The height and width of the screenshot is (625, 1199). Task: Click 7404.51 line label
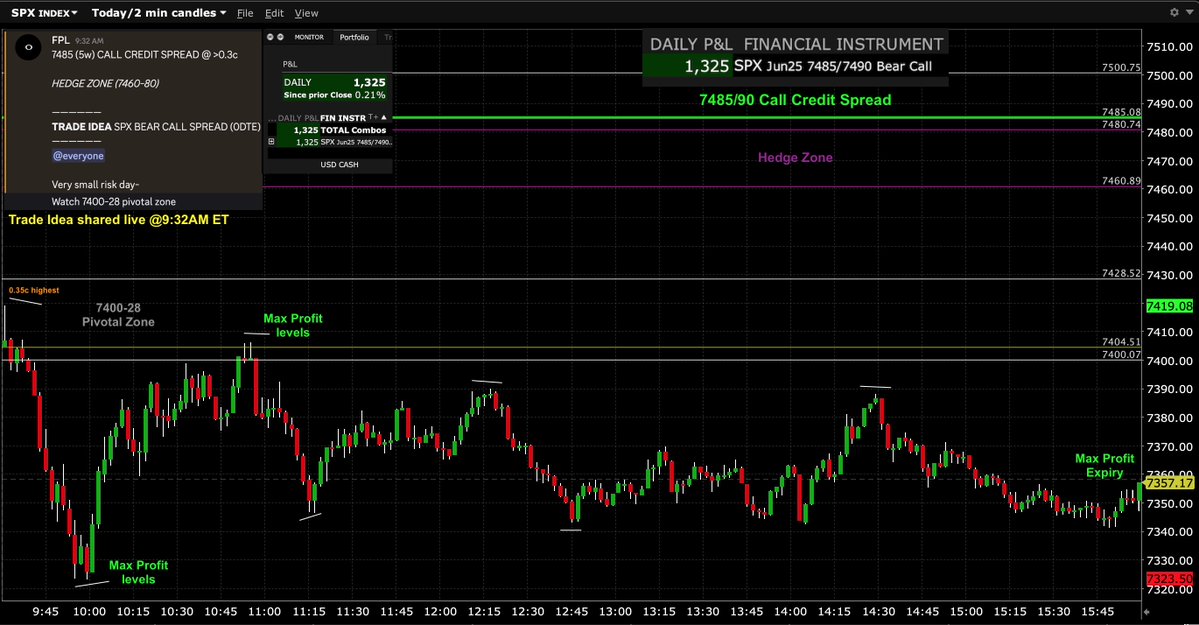tap(1121, 342)
